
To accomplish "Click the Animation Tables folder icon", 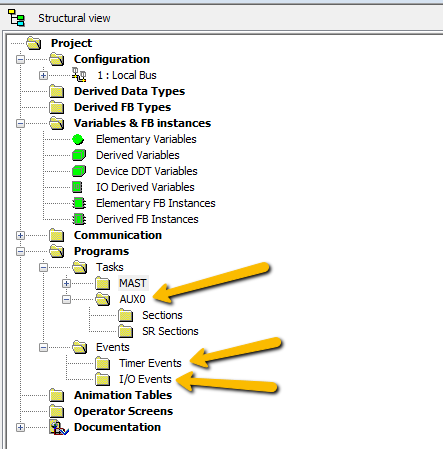I will point(57,395).
